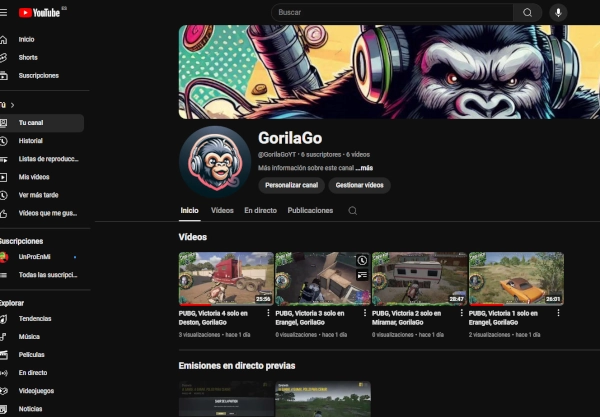Switch to the En directo tab

click(260, 211)
